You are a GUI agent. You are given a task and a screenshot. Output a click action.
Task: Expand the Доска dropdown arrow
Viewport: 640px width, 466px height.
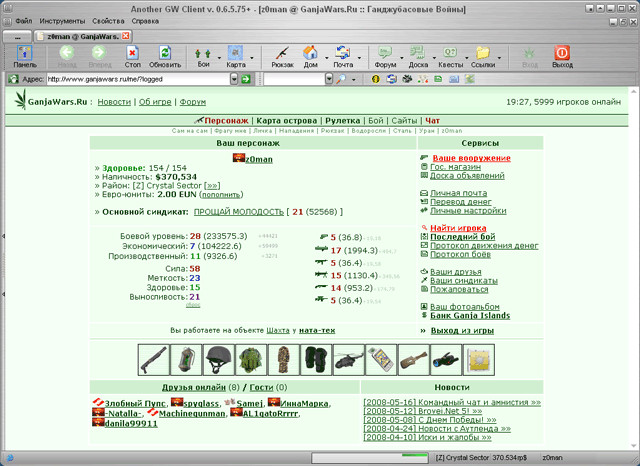[x=434, y=58]
